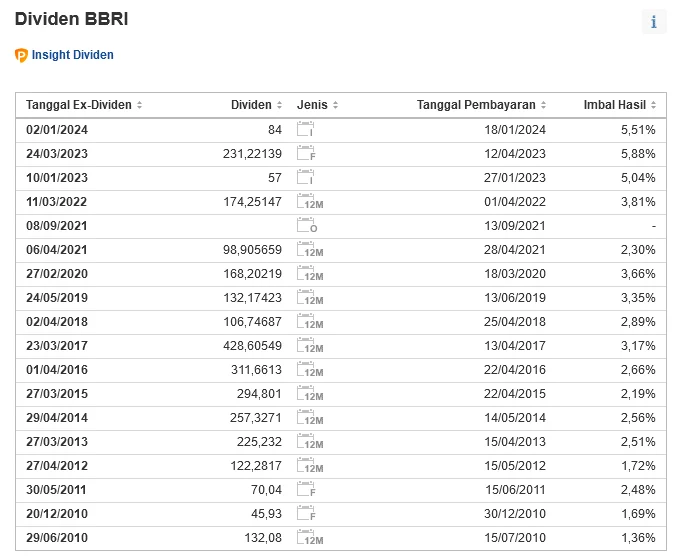The width and height of the screenshot is (681, 559).
Task: Click the Dividen BBRI heading
Action: 71,19
